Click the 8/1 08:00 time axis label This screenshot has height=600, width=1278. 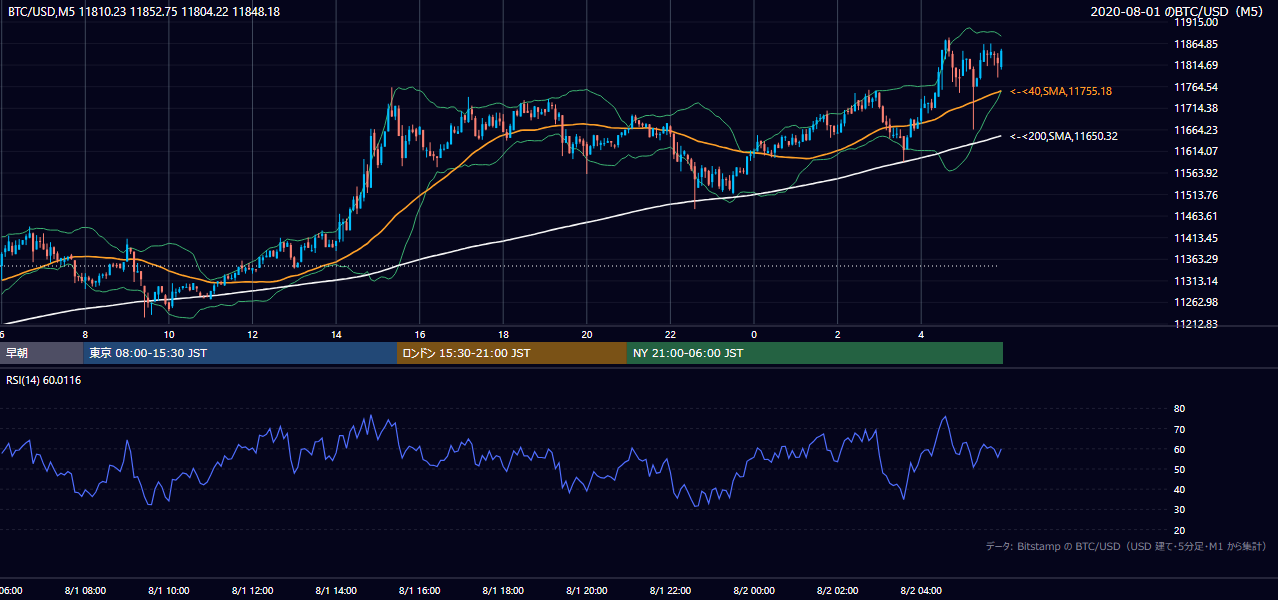[85, 591]
